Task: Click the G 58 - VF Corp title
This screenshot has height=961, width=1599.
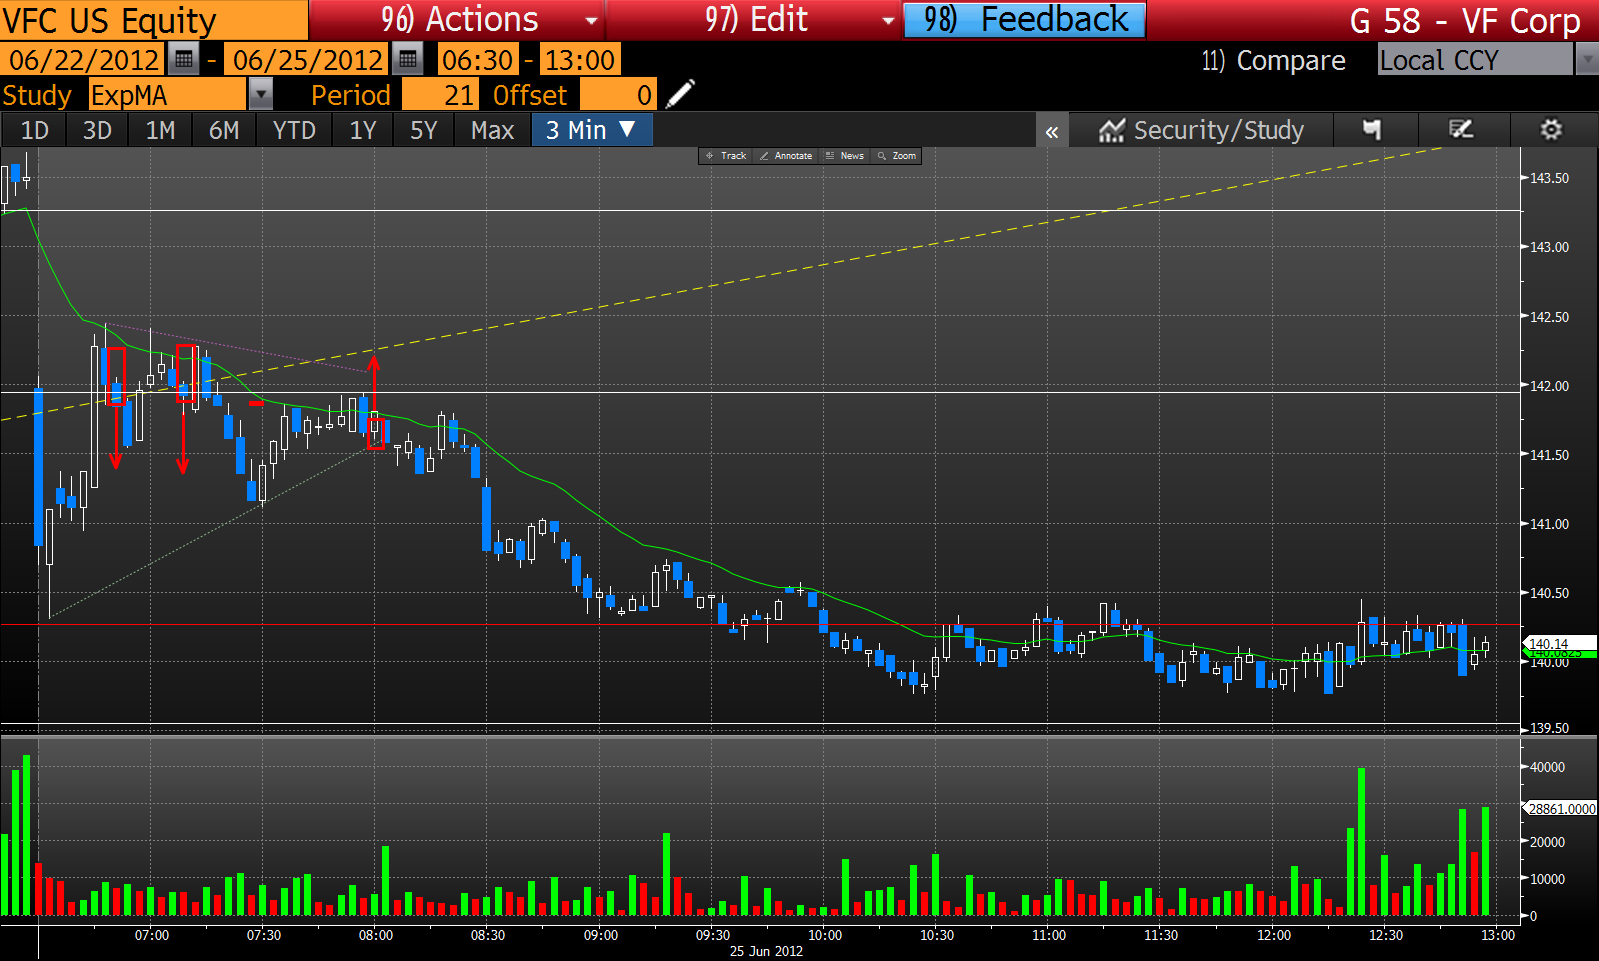Action: 1465,21
